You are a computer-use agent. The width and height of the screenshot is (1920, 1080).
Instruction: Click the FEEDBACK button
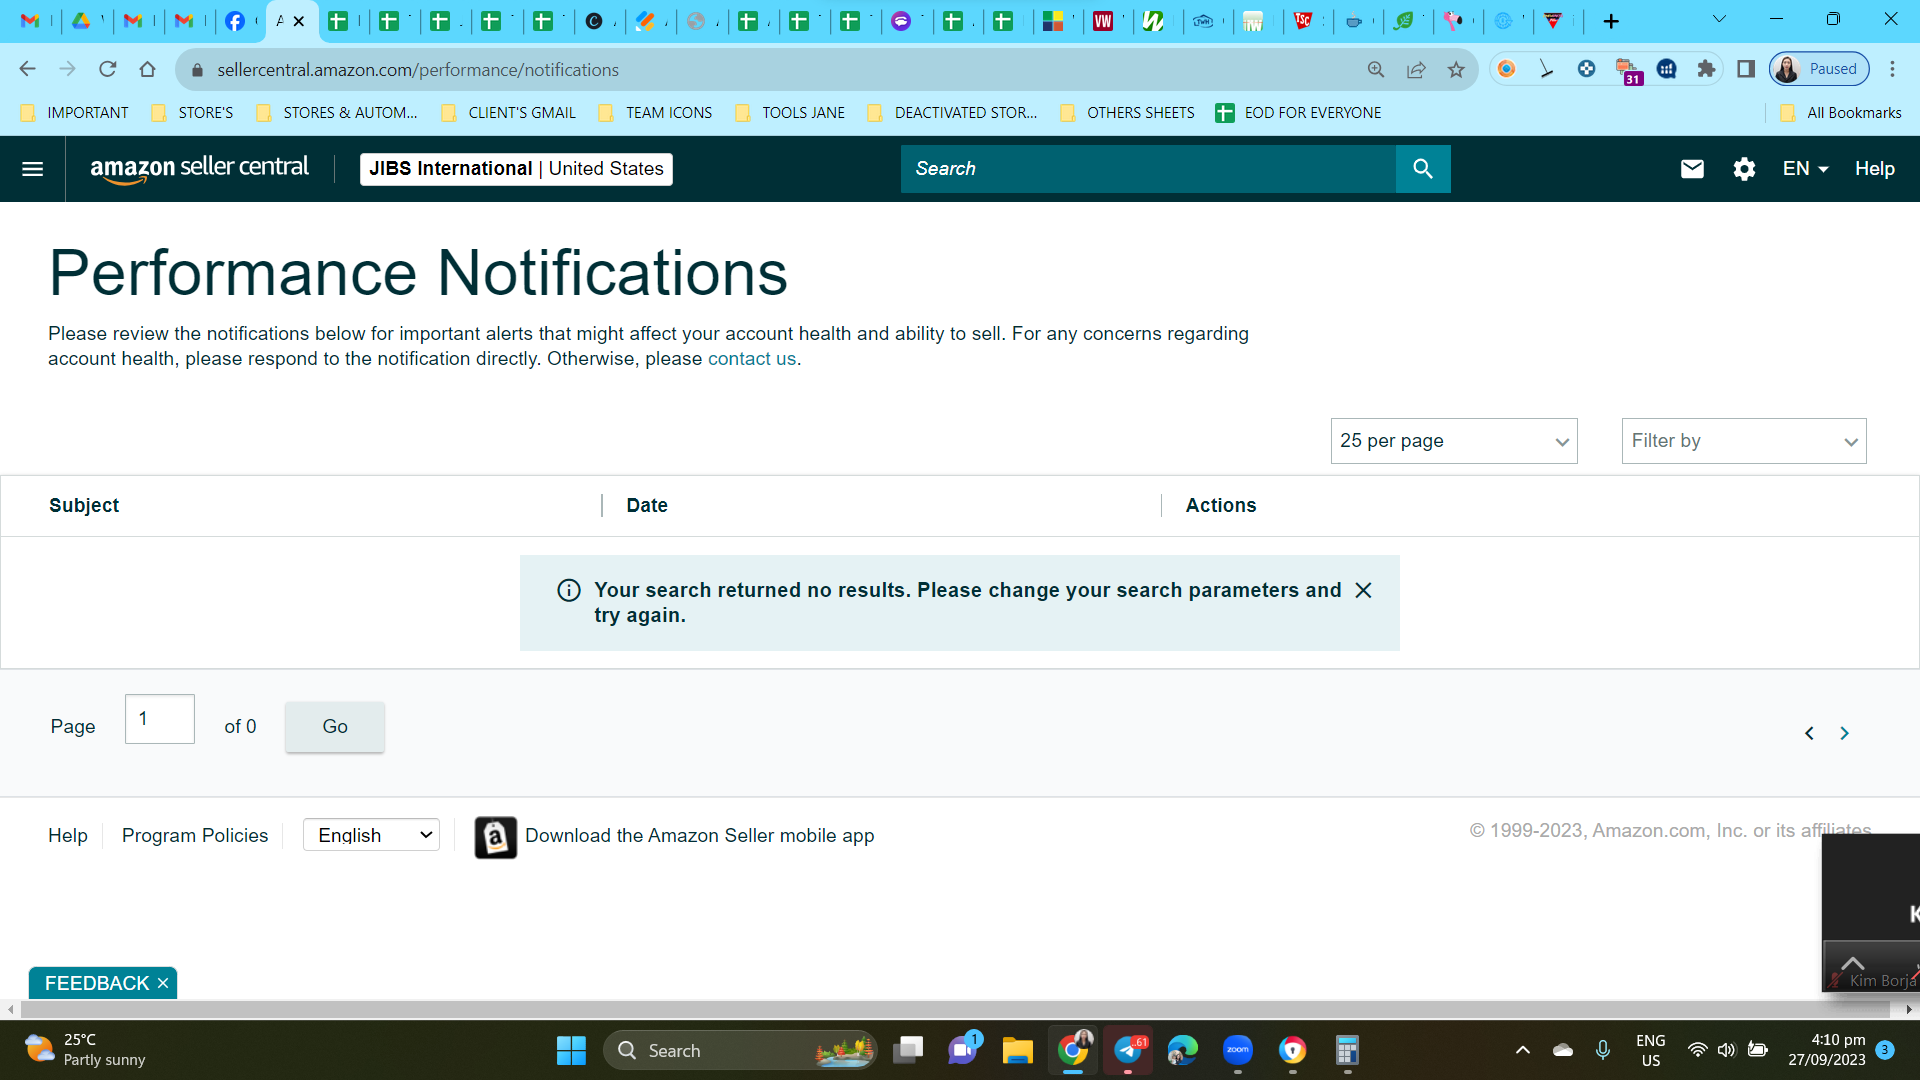click(x=97, y=983)
